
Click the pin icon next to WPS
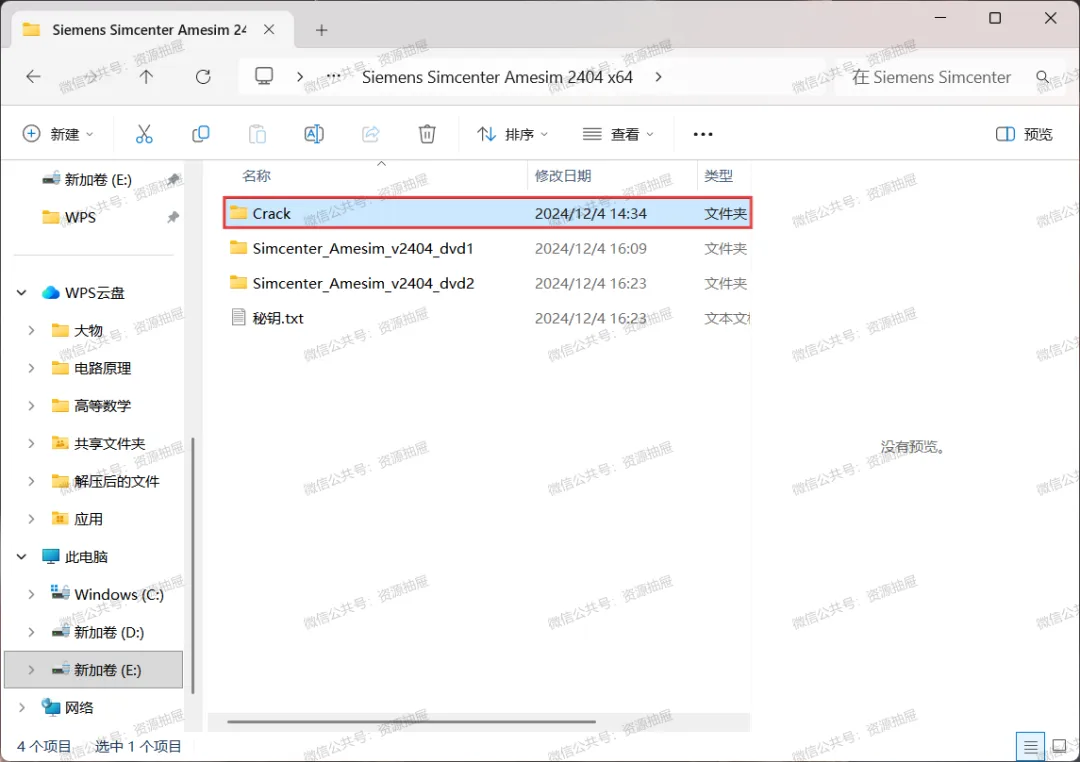(173, 217)
